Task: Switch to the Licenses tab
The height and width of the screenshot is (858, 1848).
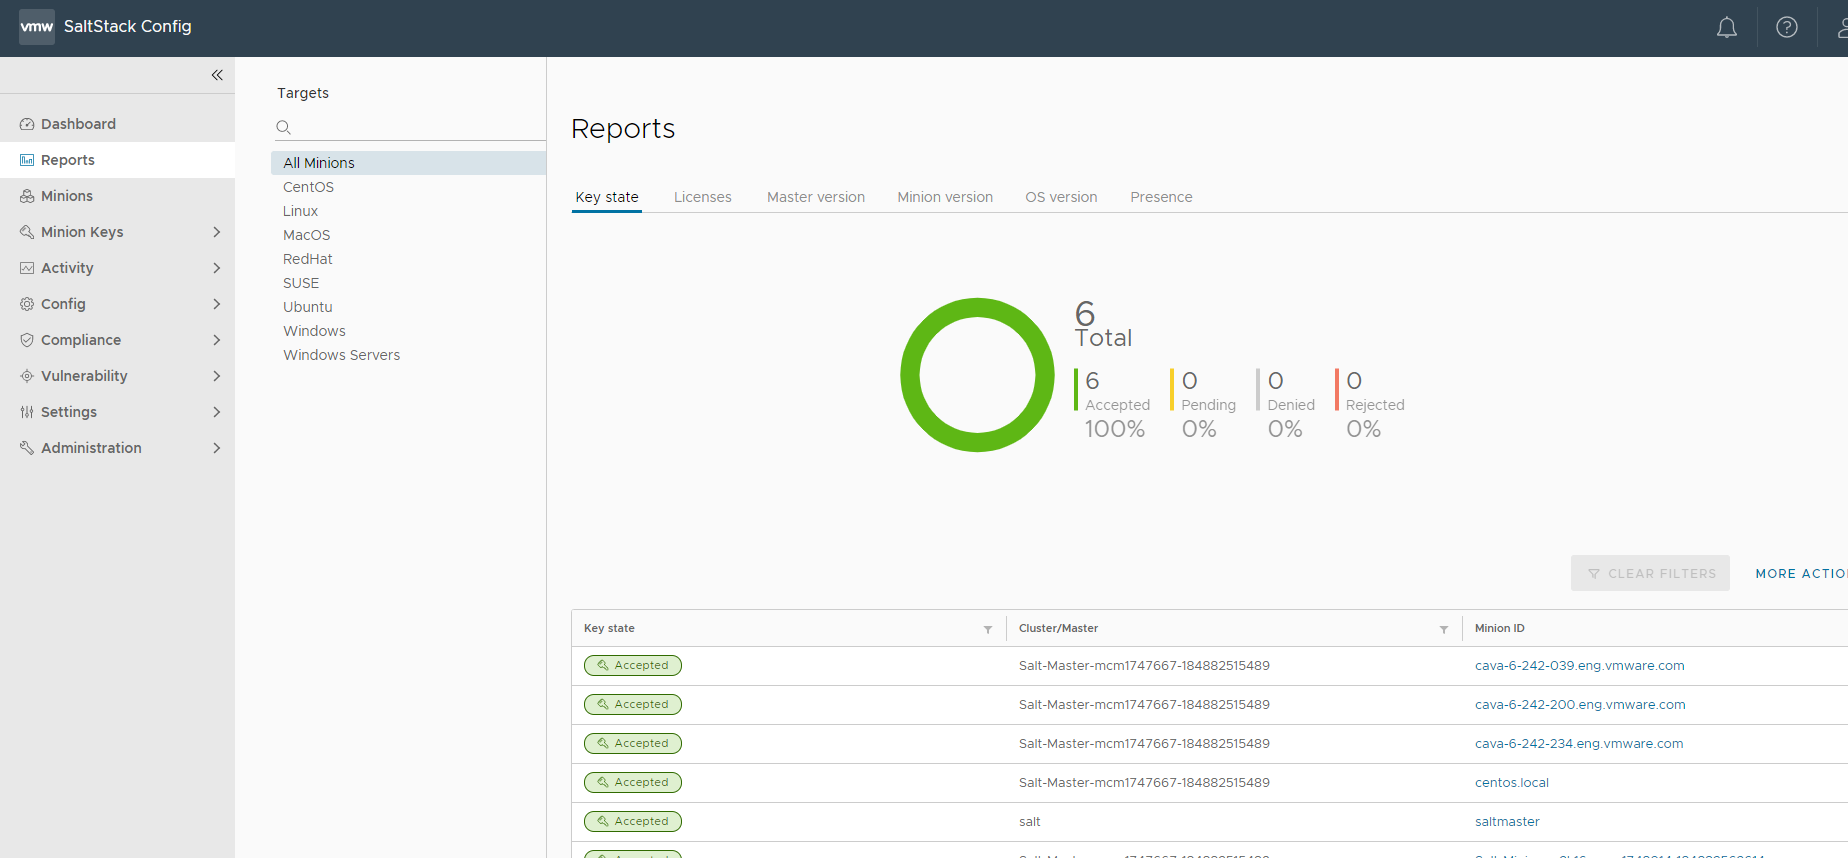Action: click(x=703, y=197)
